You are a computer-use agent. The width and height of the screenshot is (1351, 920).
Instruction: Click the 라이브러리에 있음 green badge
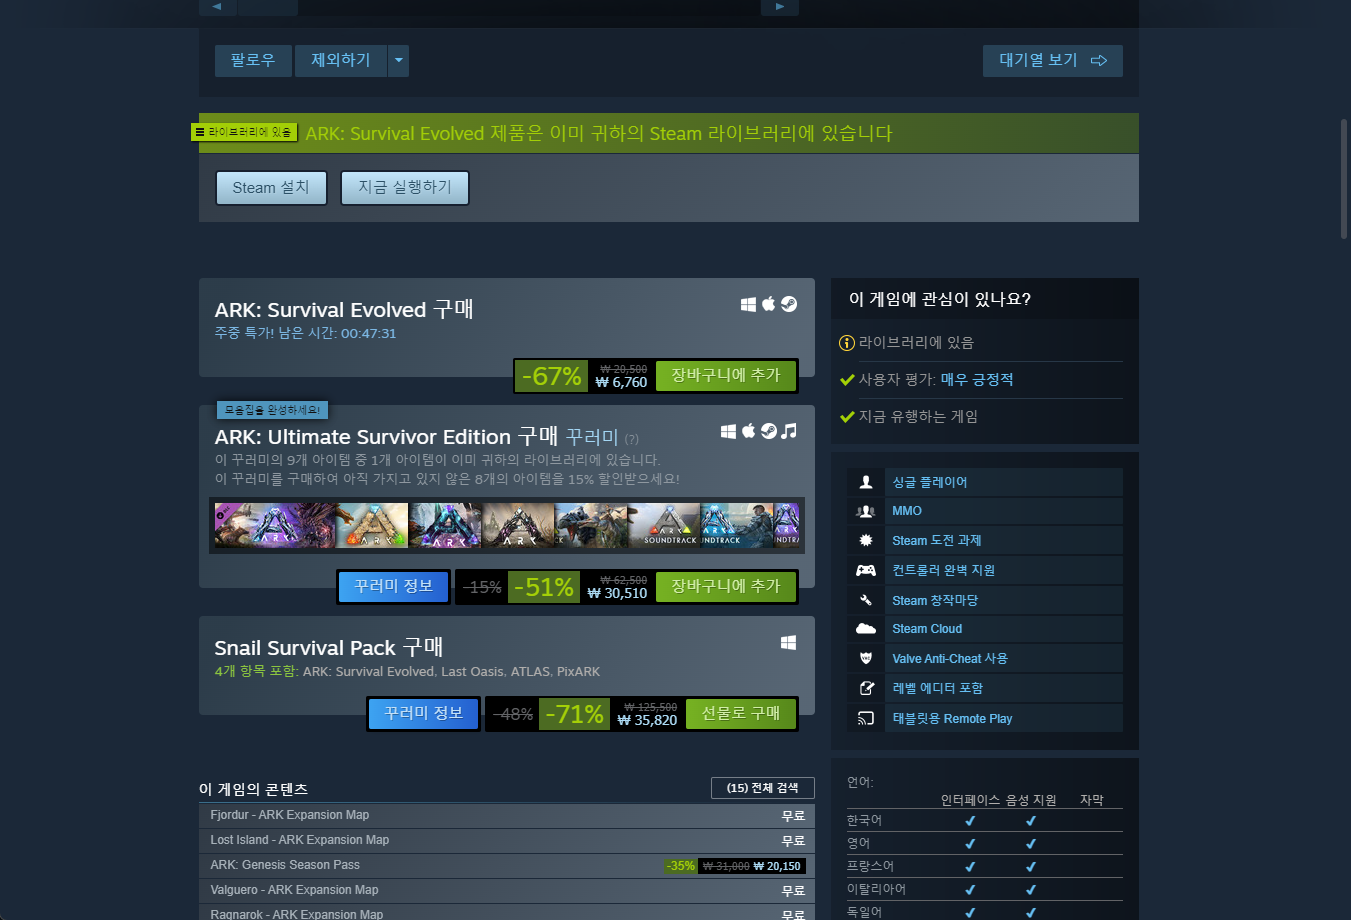click(244, 132)
